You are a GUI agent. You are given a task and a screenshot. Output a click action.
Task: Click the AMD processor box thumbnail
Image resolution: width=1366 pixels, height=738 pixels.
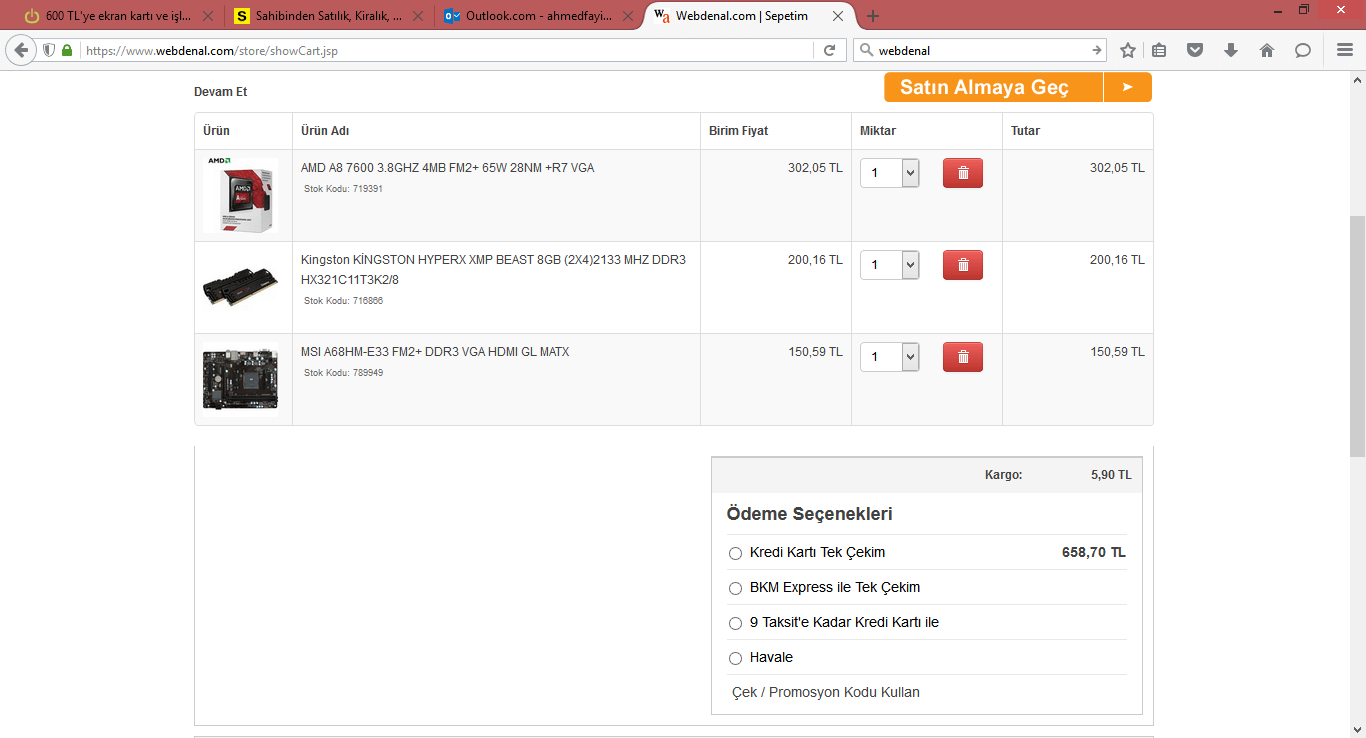tap(241, 195)
